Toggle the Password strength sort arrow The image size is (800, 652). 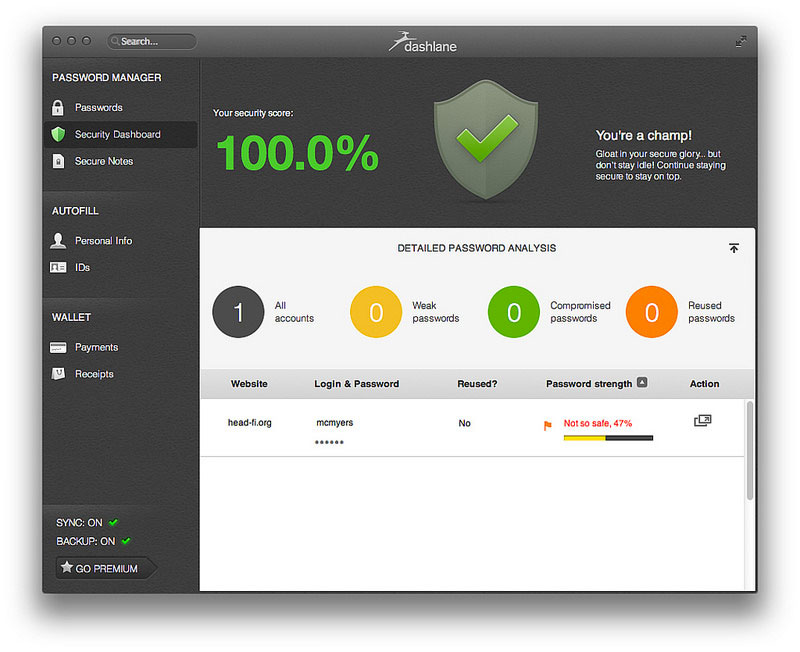(642, 382)
